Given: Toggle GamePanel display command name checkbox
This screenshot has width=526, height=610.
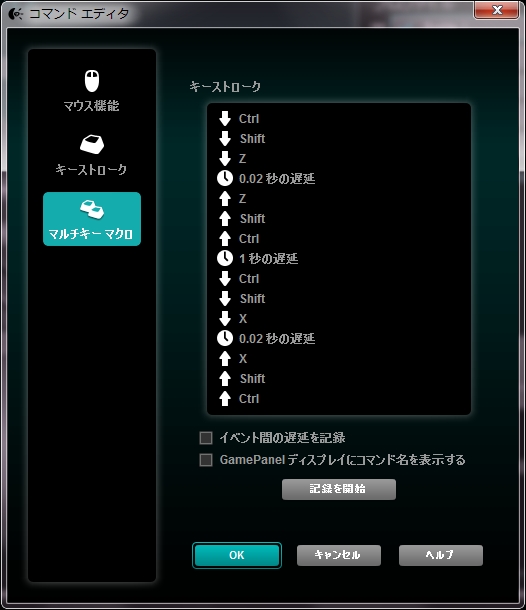Looking at the screenshot, I should tap(206, 460).
